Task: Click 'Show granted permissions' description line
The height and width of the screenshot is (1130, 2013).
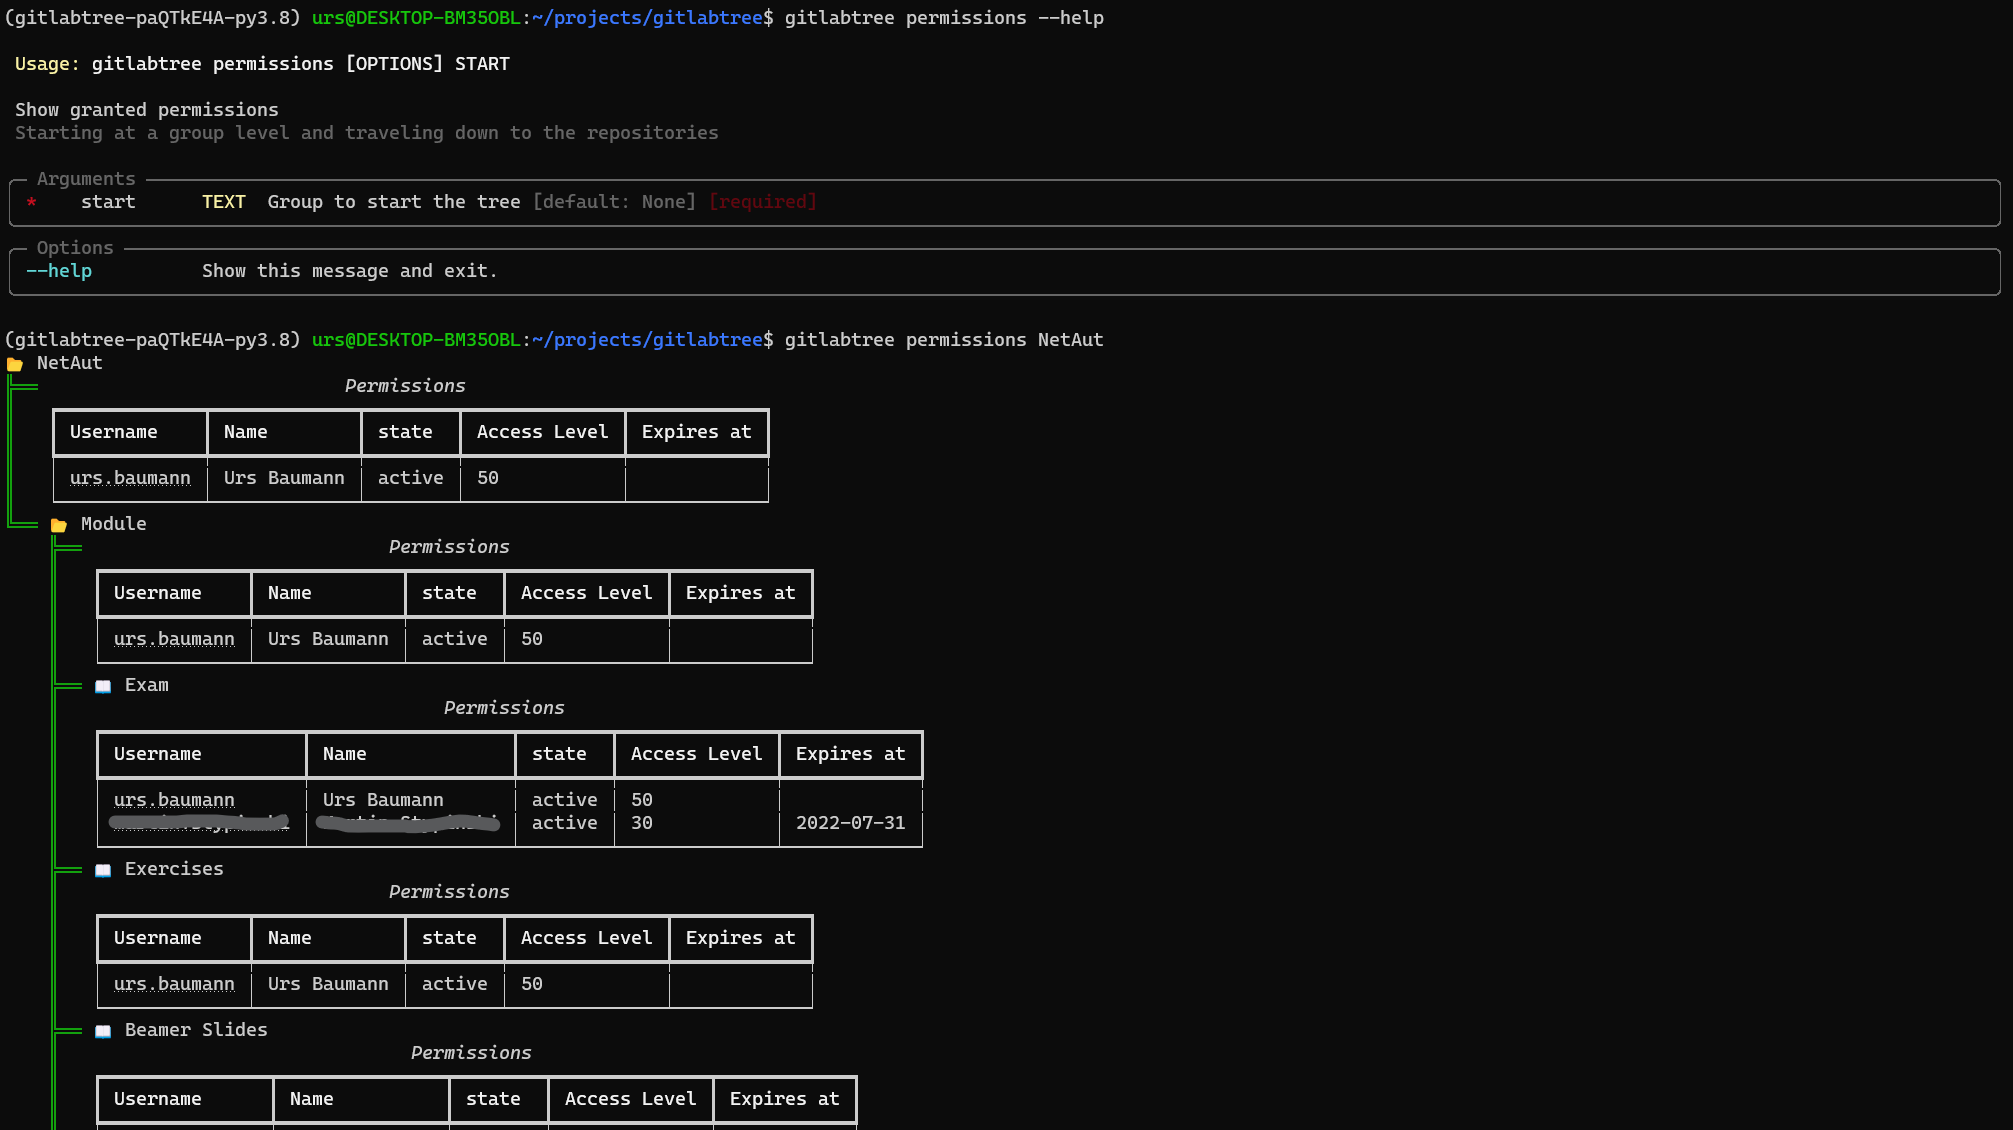Action: pyautogui.click(x=147, y=110)
